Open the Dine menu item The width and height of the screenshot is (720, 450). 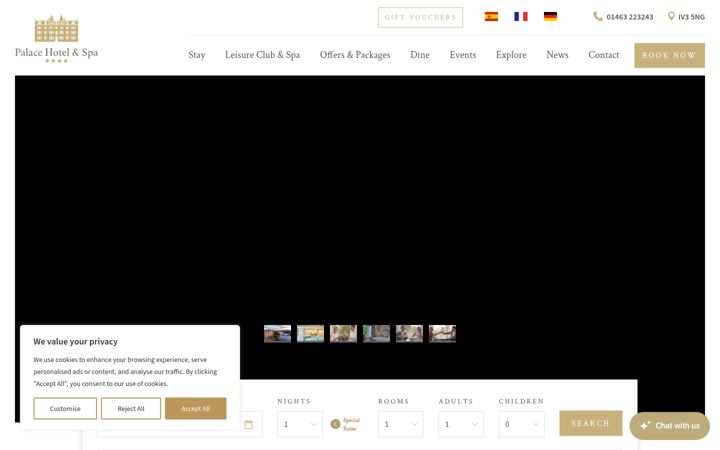point(420,55)
